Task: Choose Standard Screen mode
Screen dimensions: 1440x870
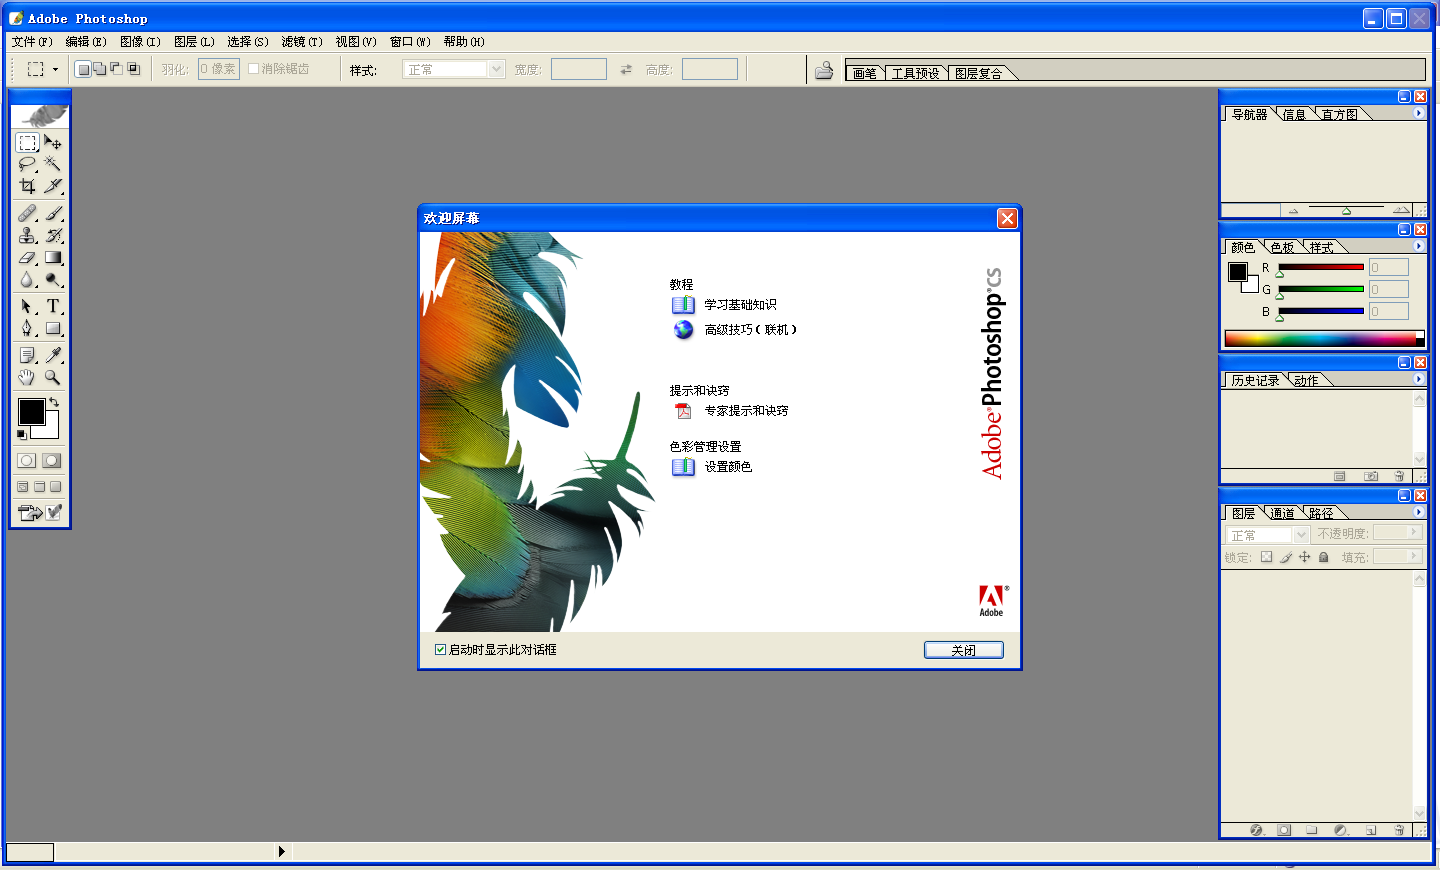Action: pyautogui.click(x=23, y=487)
